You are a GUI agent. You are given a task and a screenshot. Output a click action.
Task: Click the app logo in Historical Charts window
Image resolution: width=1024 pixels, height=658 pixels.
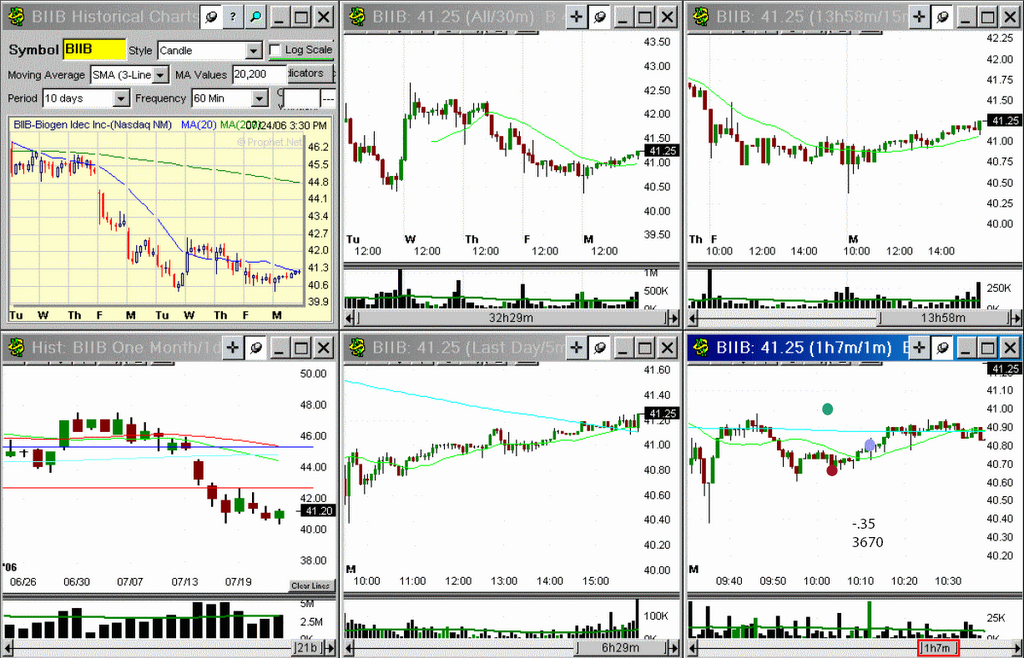point(17,16)
